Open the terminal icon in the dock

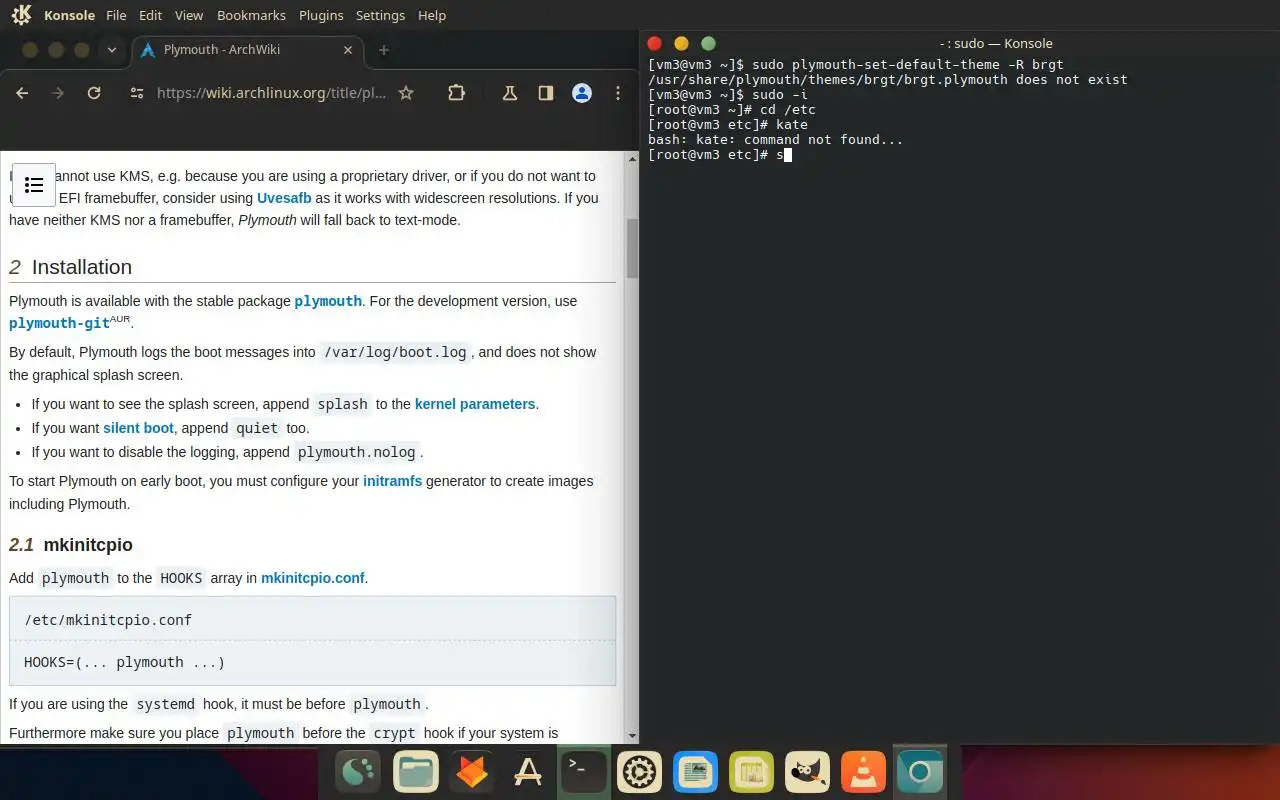[x=583, y=772]
